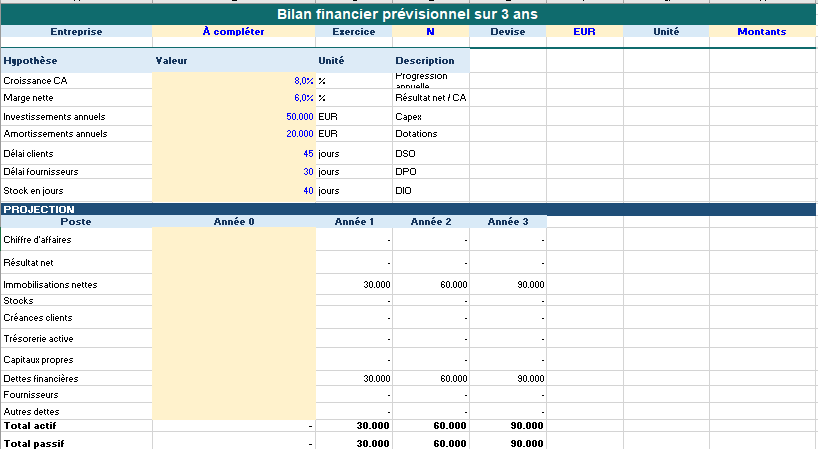Select the 'DIO' description cell

click(430, 190)
